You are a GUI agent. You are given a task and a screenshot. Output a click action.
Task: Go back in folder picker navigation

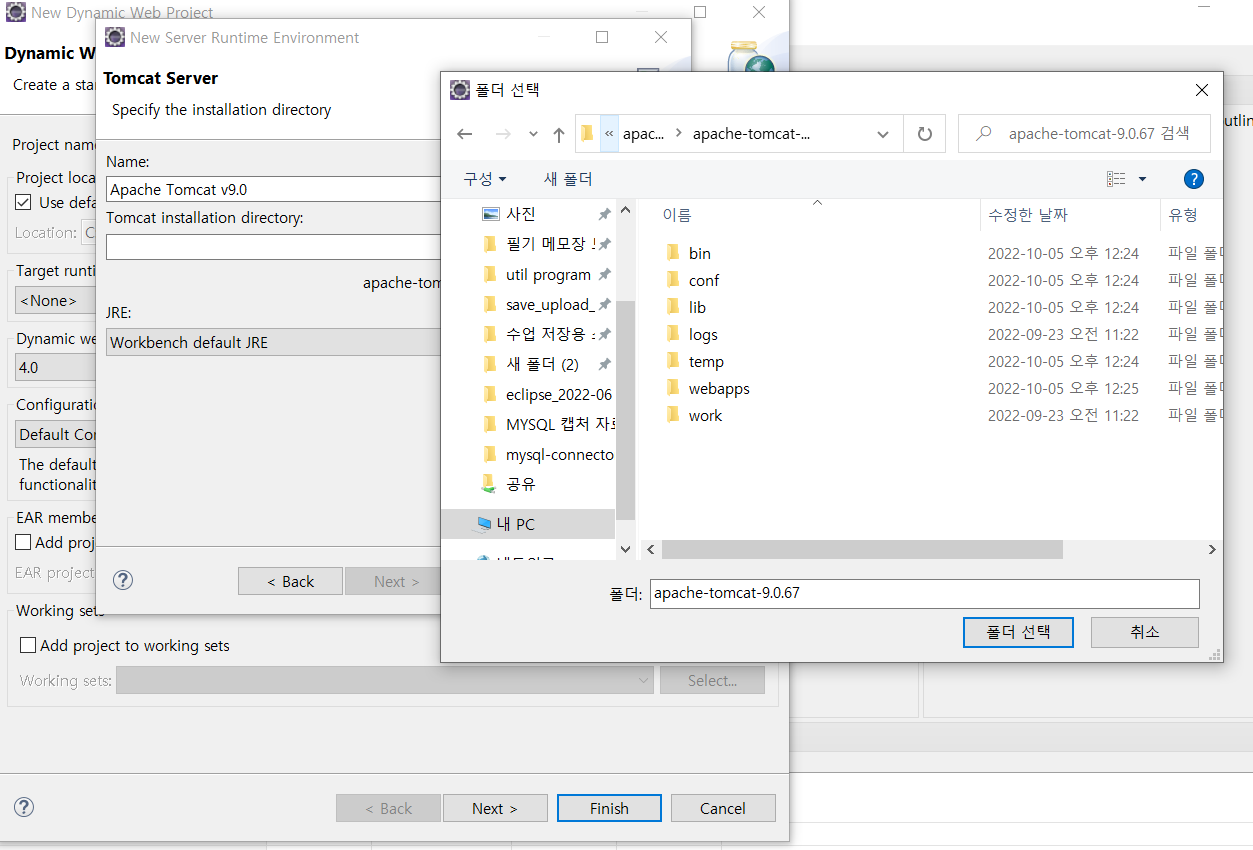[464, 134]
